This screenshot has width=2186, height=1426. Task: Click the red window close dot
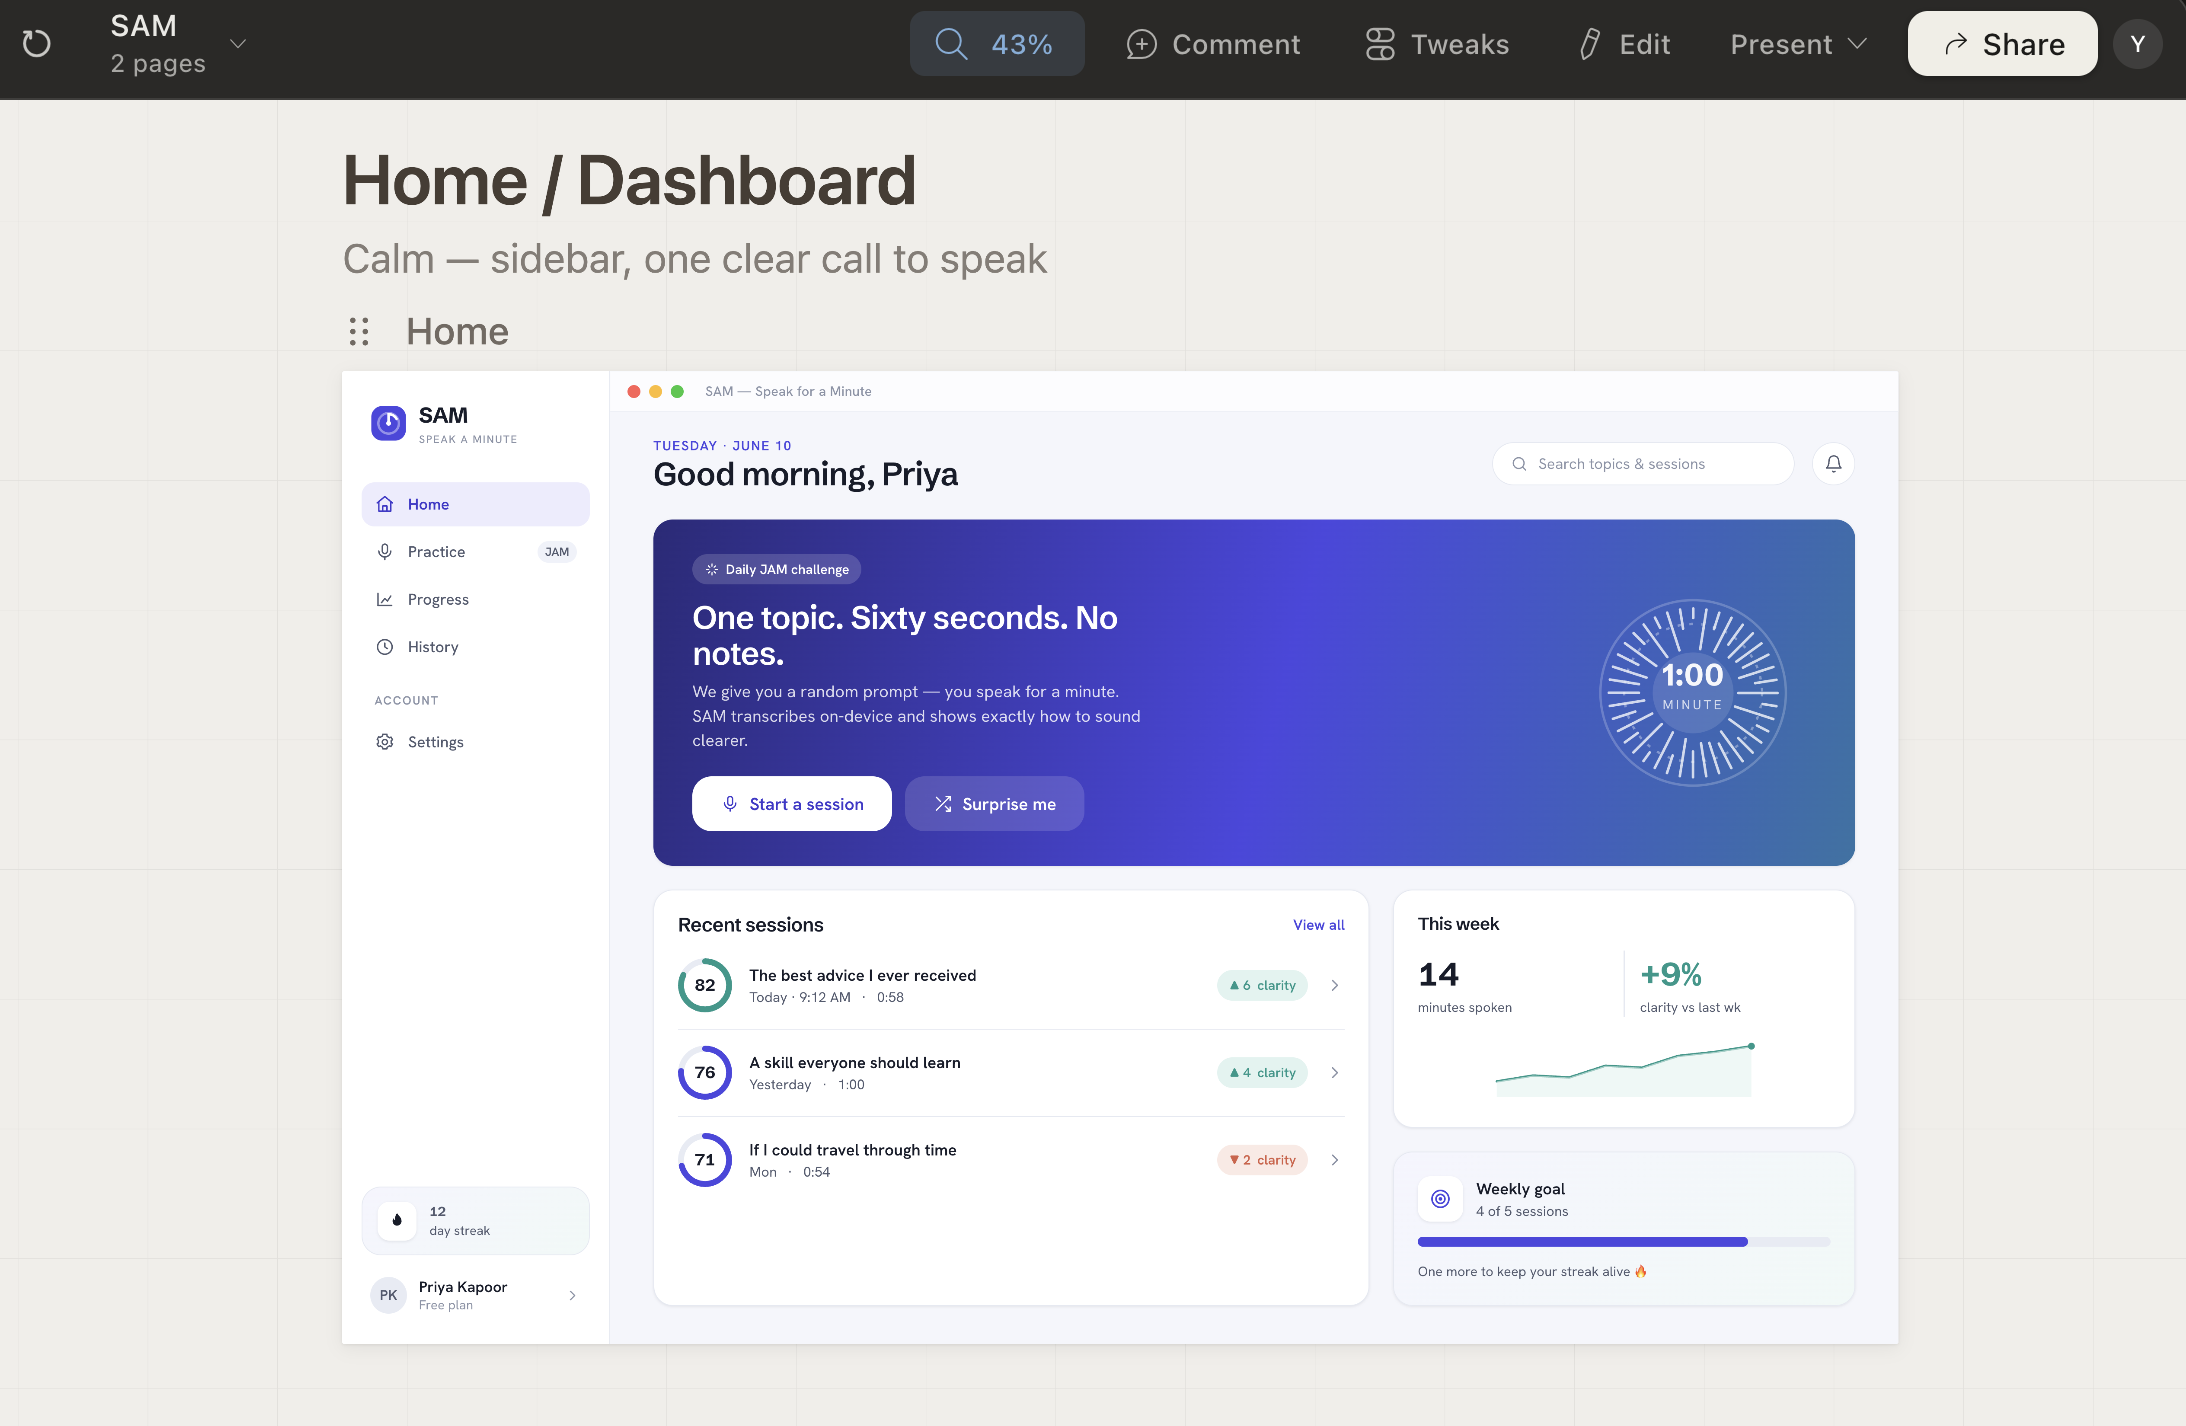pyautogui.click(x=634, y=391)
